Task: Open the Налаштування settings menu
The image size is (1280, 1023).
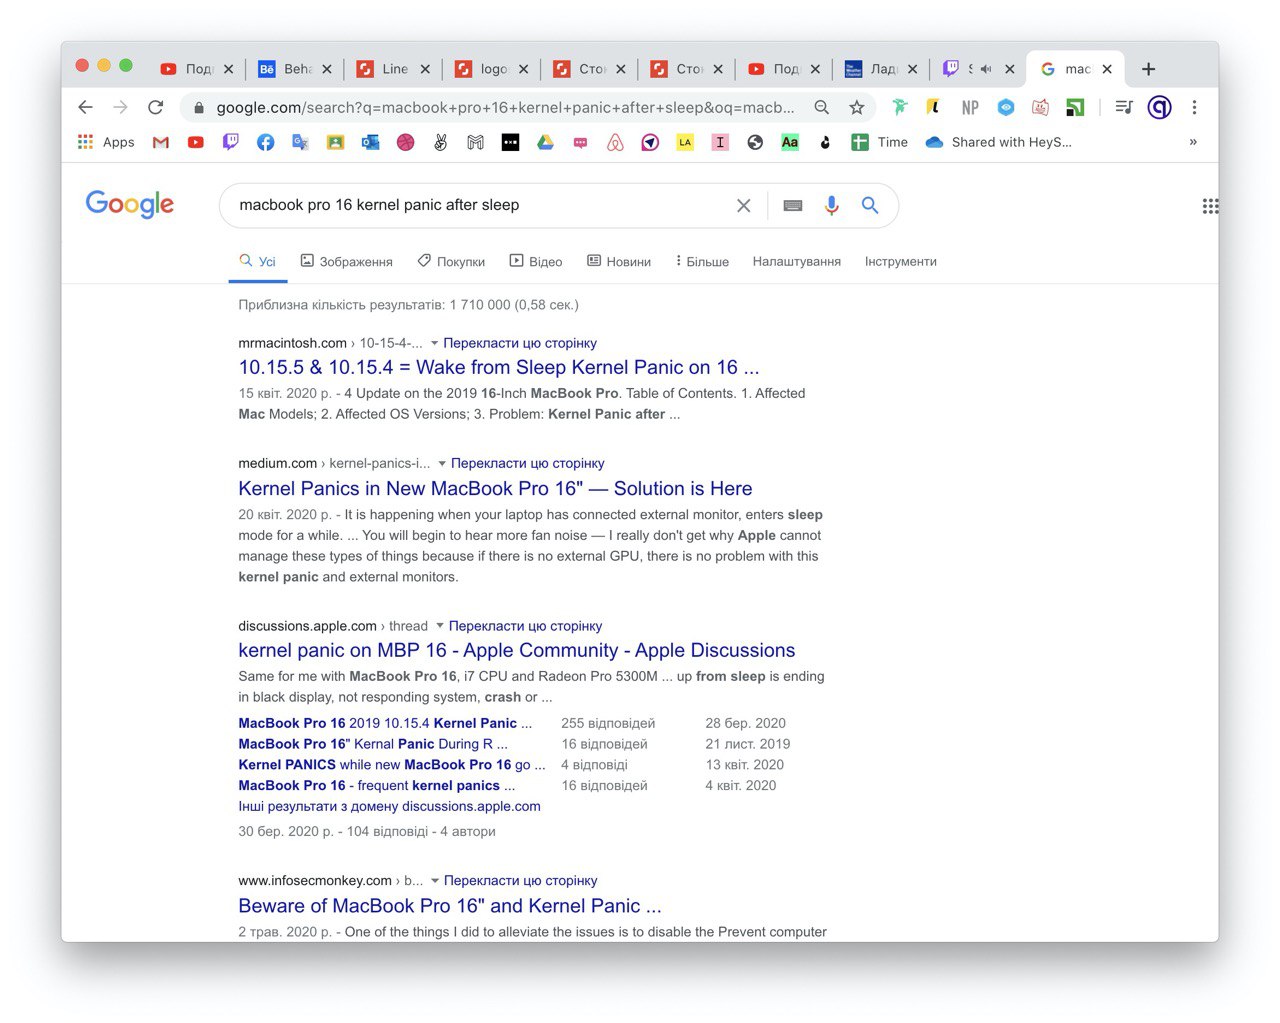Action: click(797, 261)
